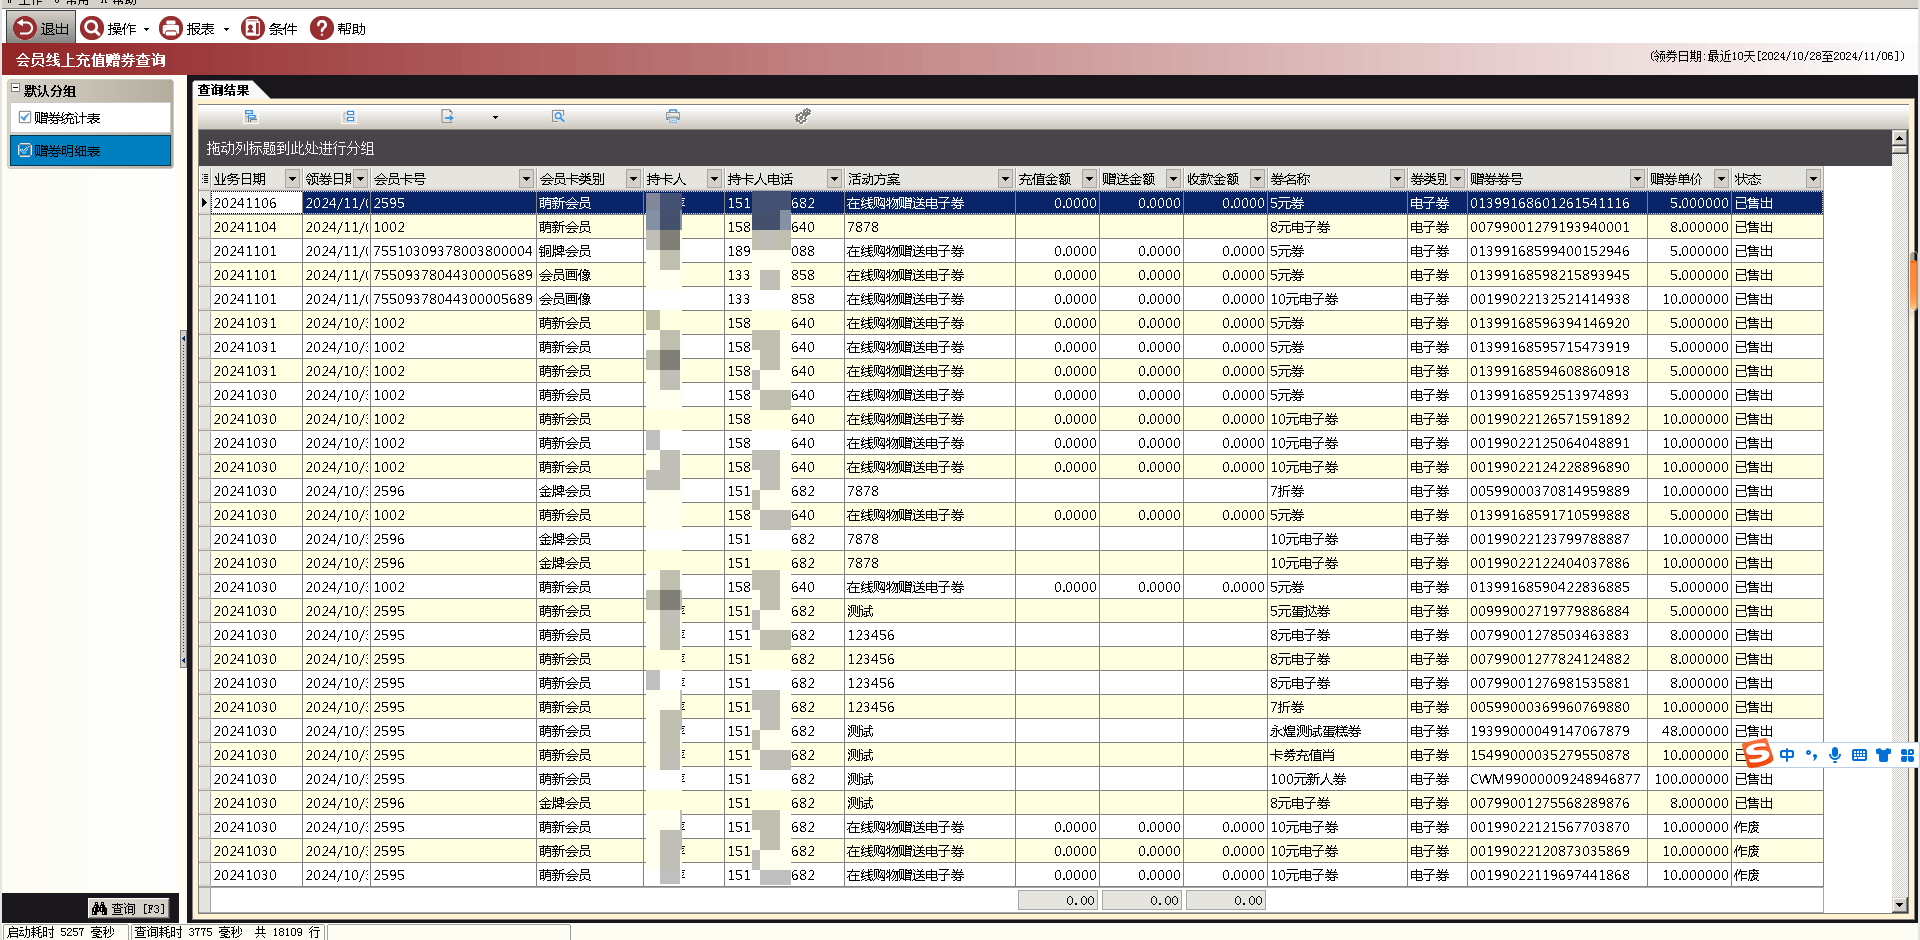Select the 铜牌会员 member category cell

click(589, 251)
